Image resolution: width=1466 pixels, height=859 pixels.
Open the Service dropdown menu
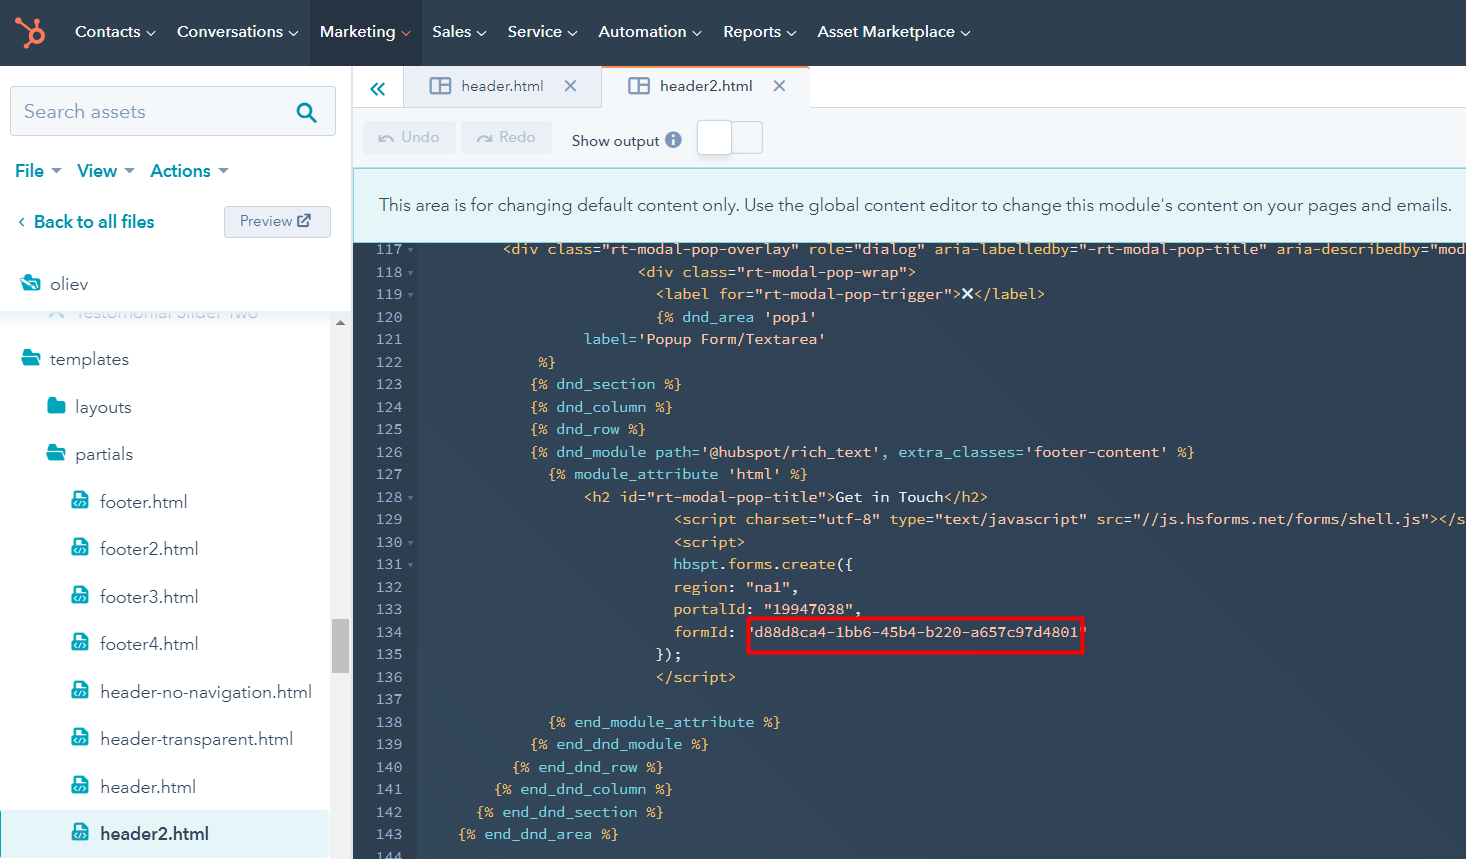pos(542,32)
